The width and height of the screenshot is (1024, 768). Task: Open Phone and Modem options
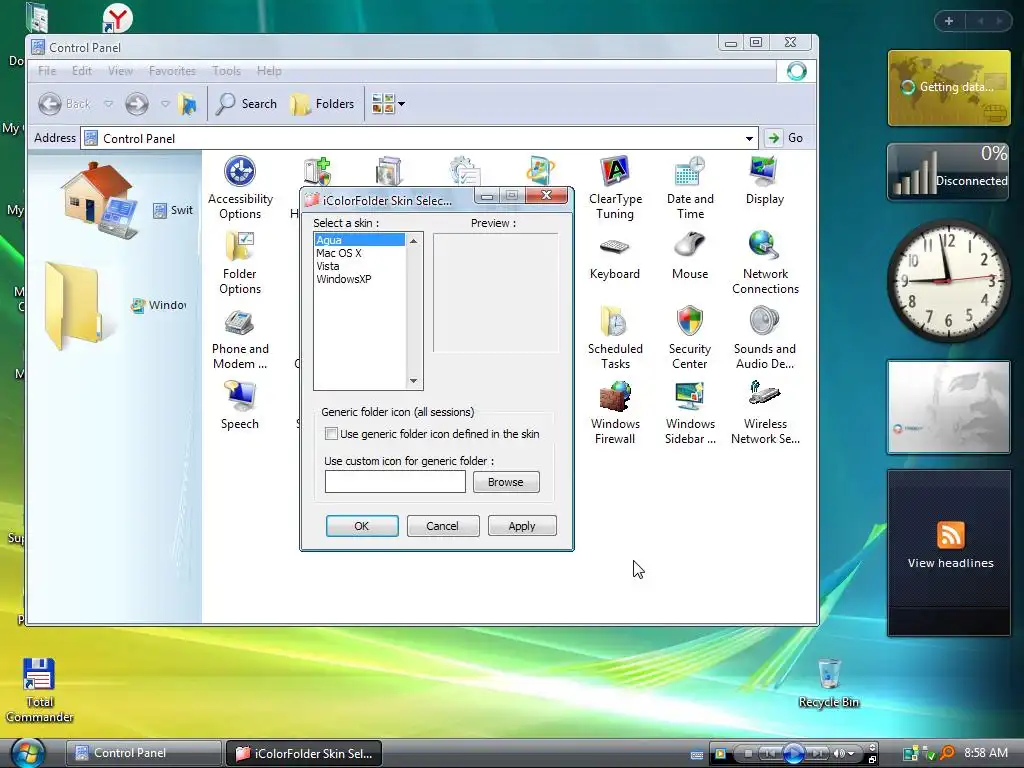click(x=240, y=338)
